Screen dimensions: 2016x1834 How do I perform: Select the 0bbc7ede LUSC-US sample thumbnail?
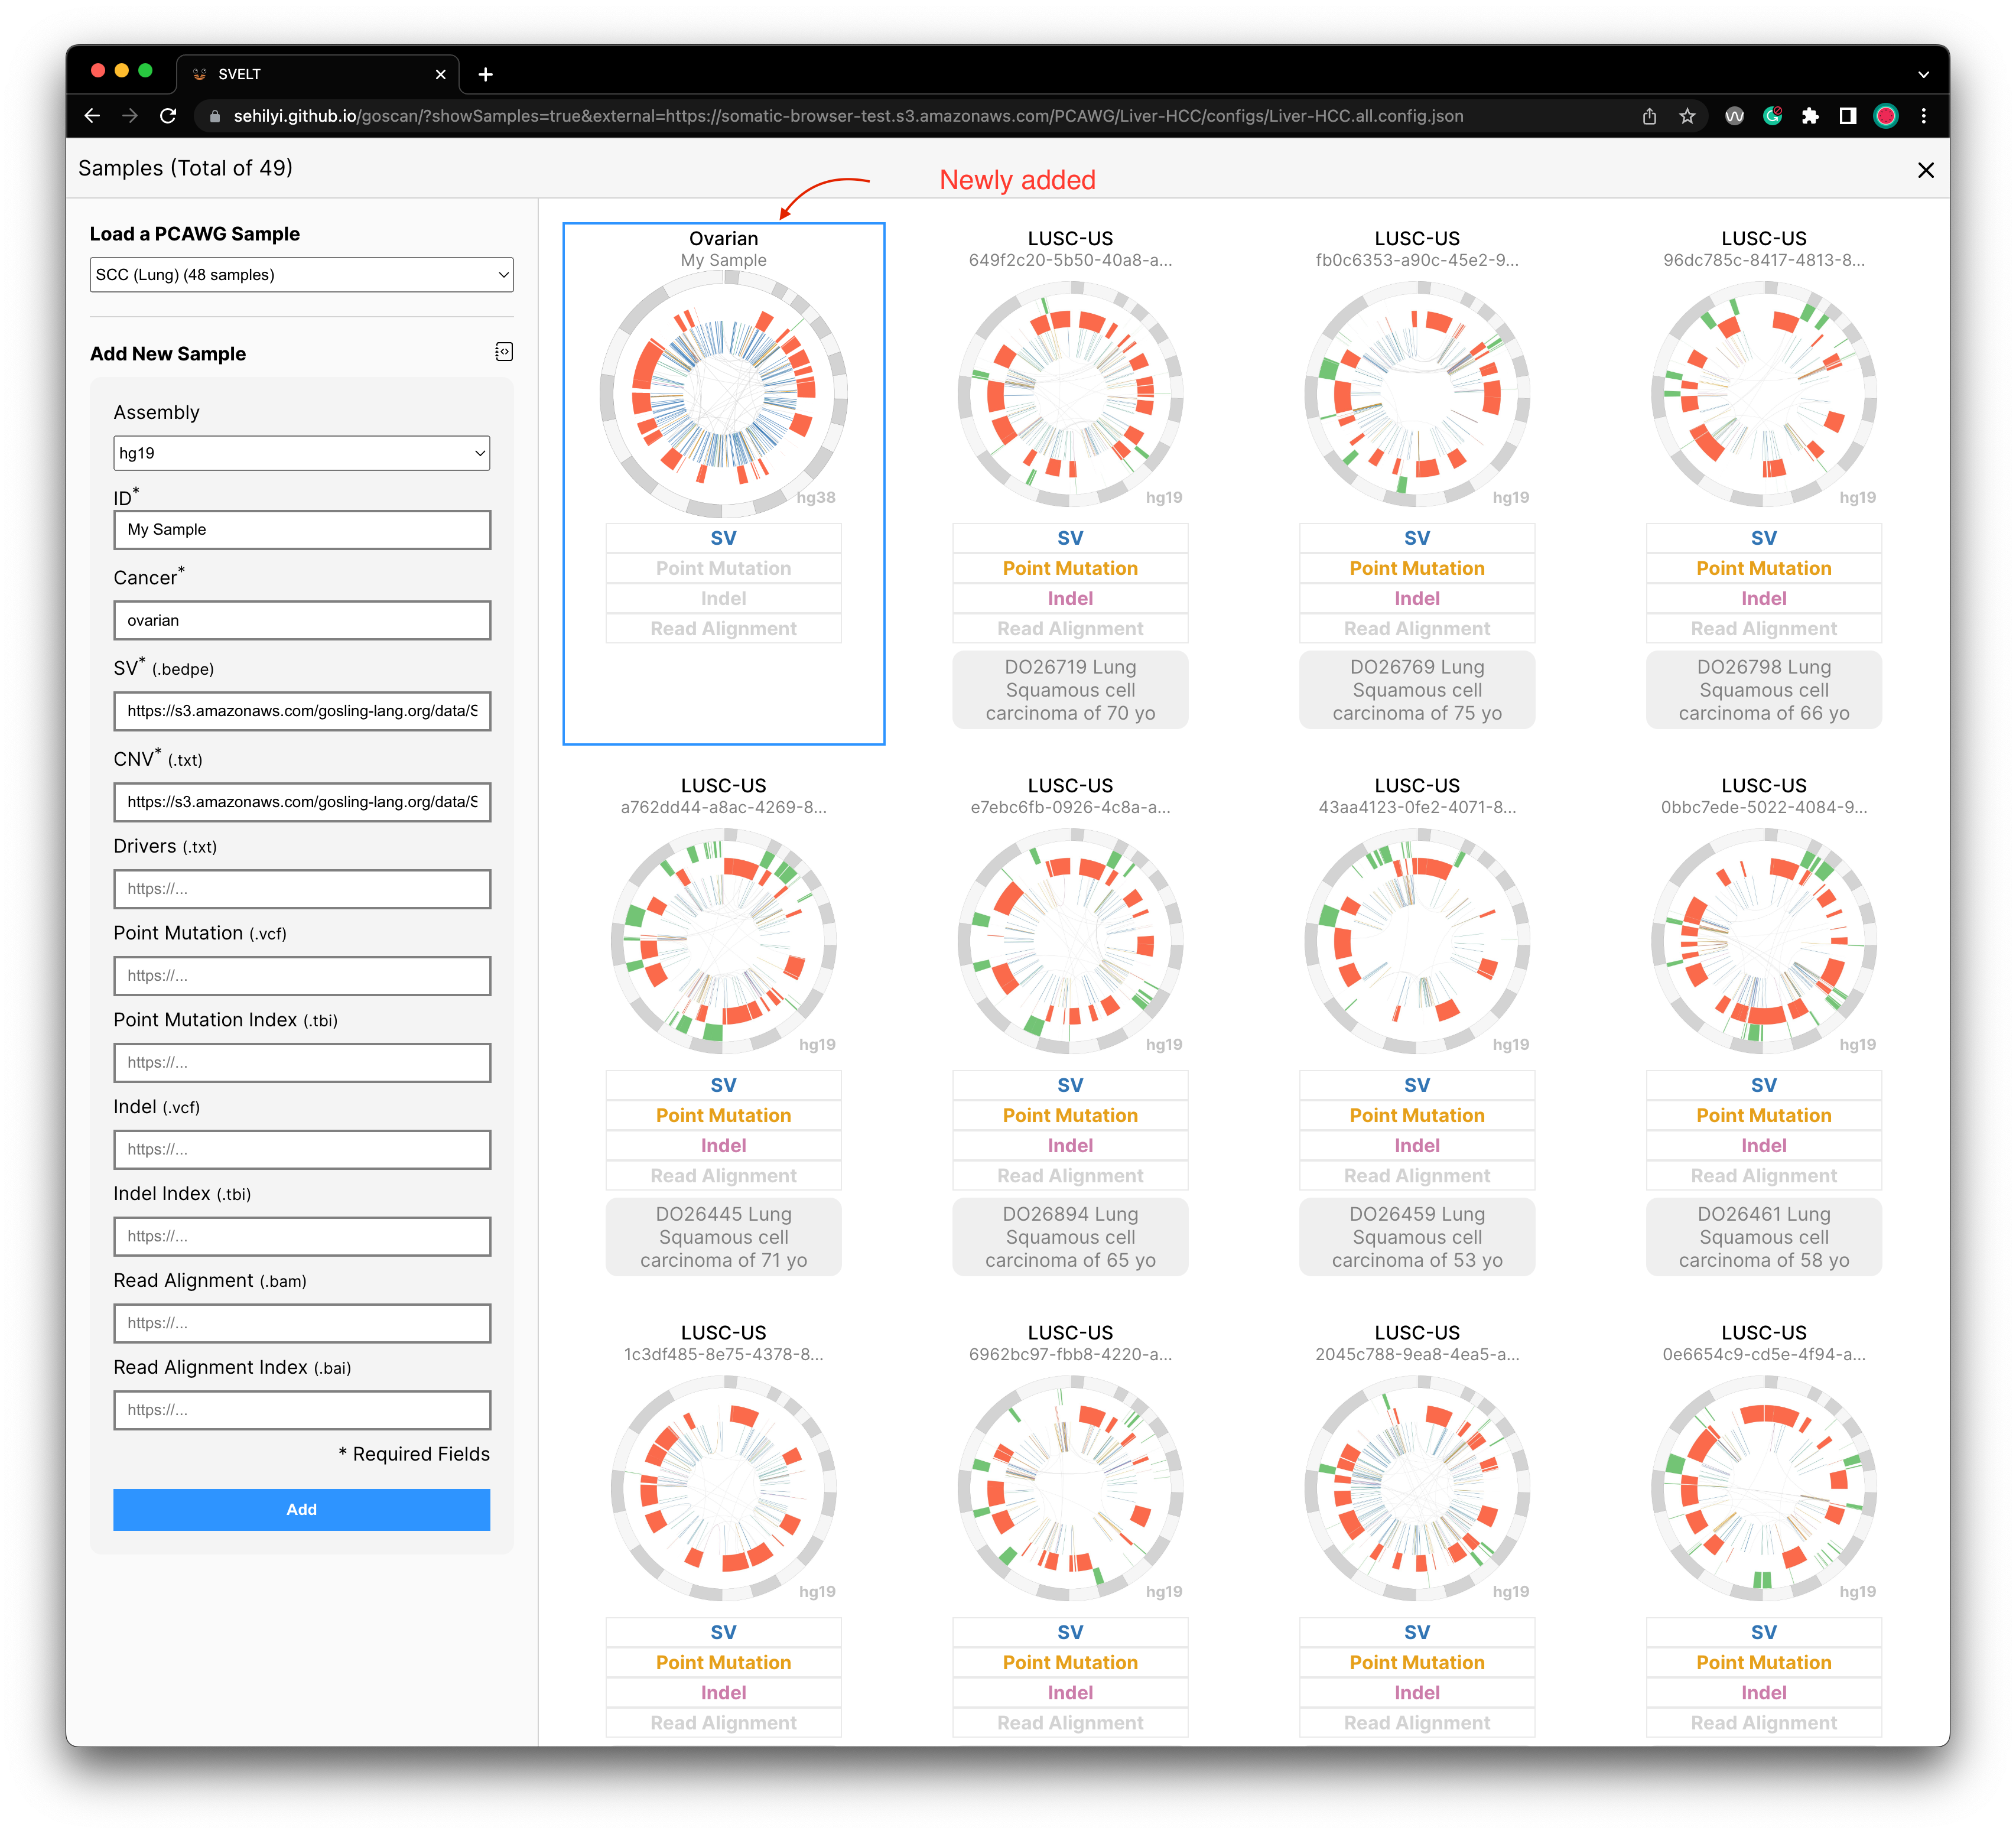[x=1764, y=942]
